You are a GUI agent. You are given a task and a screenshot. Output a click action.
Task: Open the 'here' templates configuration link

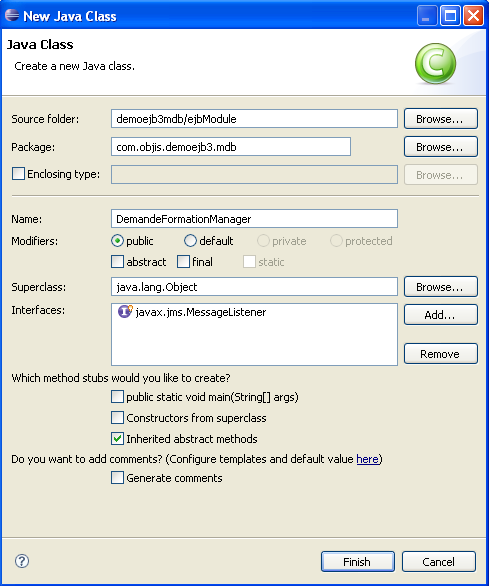(x=367, y=459)
